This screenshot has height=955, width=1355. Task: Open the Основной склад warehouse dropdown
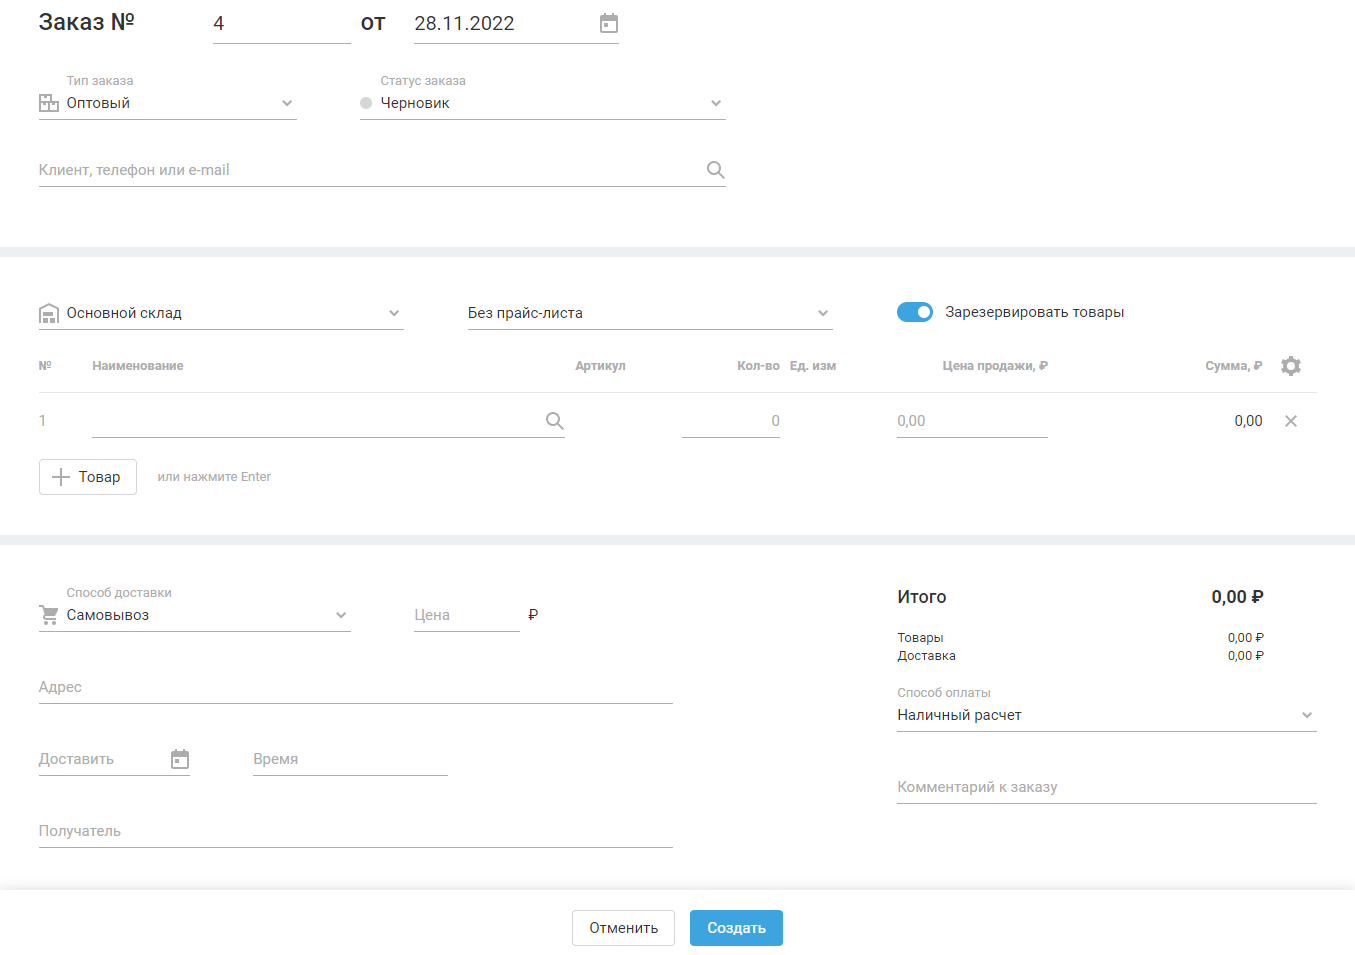(x=394, y=313)
